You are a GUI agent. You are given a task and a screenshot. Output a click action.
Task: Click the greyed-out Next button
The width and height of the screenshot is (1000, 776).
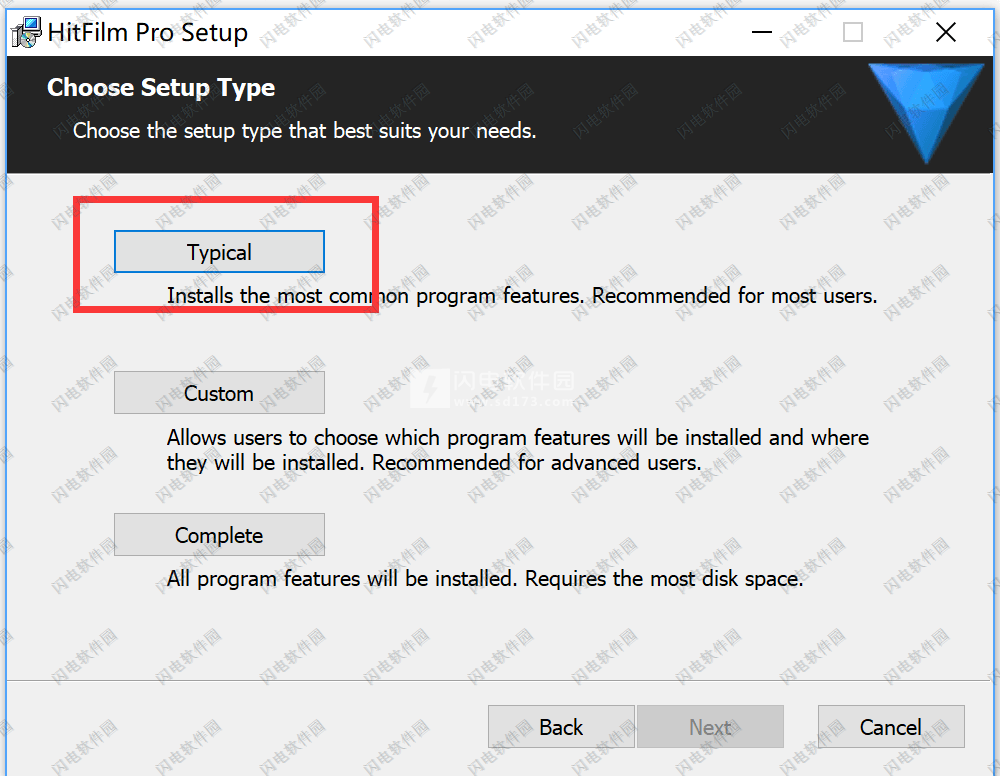710,726
